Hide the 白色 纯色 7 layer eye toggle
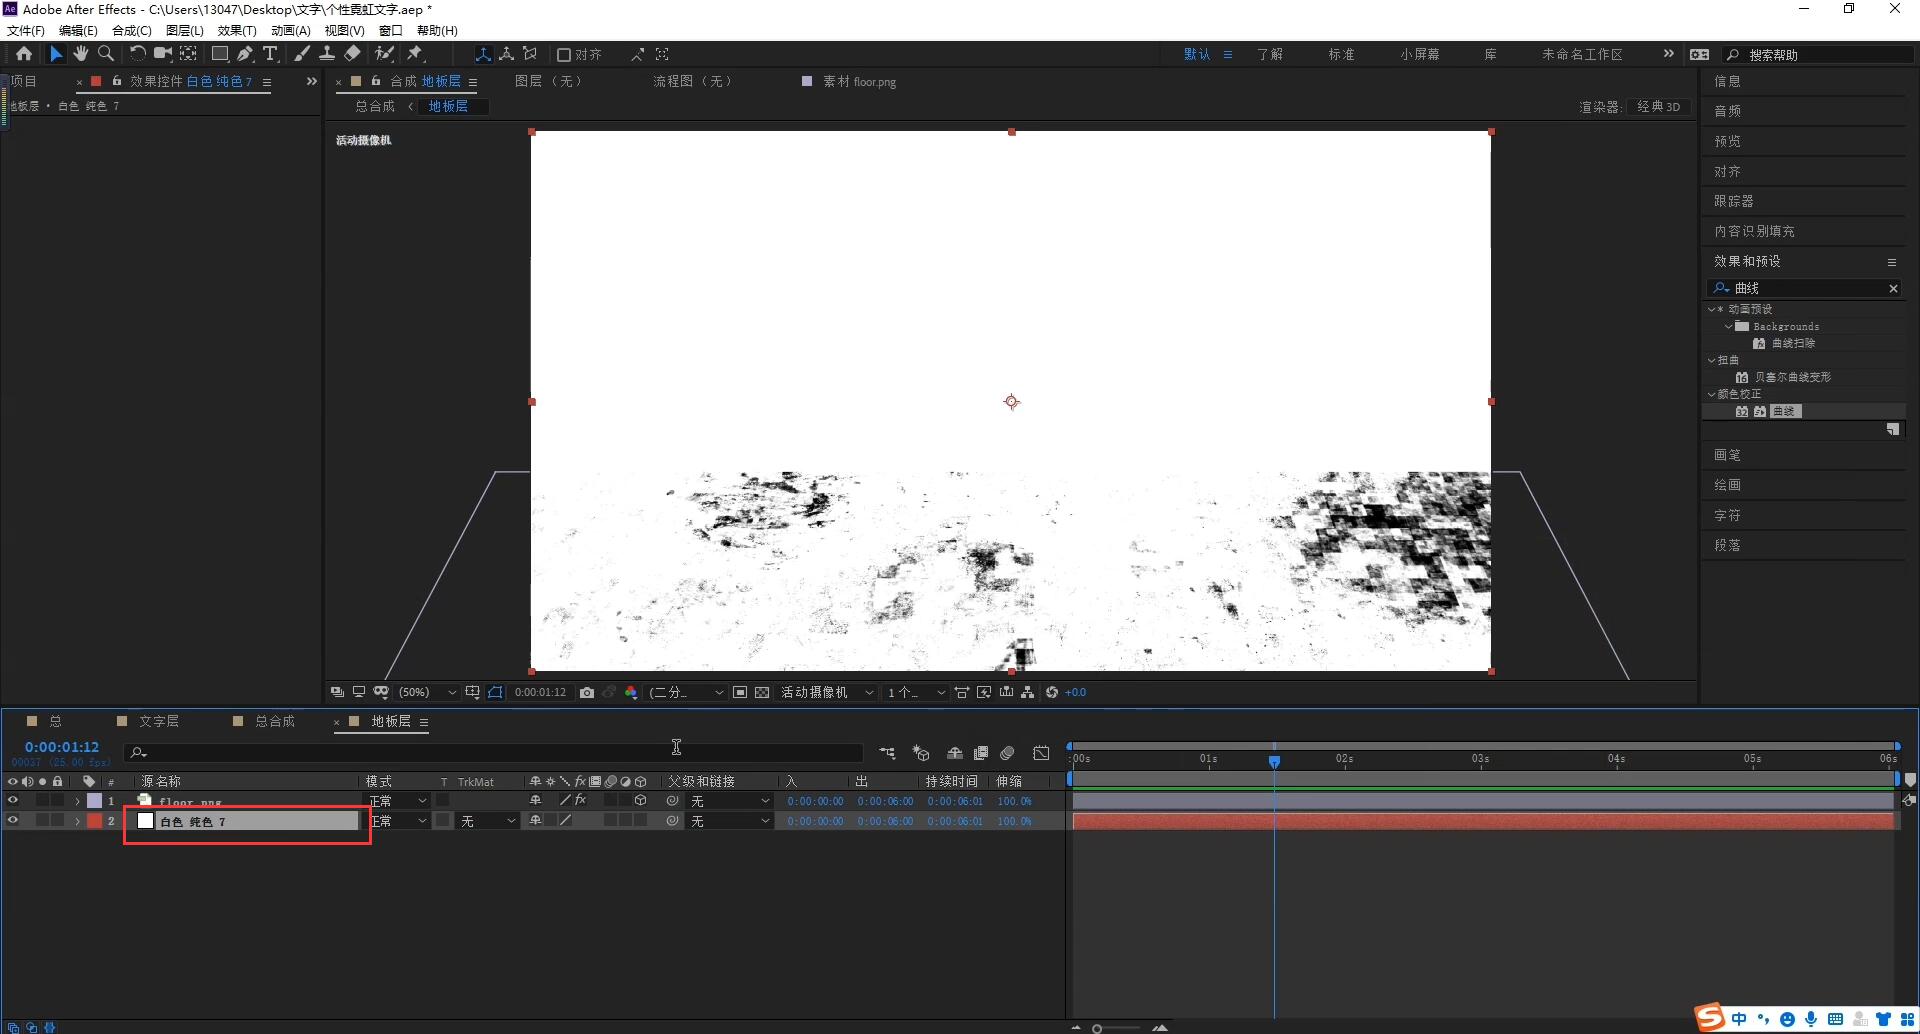Image resolution: width=1920 pixels, height=1034 pixels. (x=13, y=820)
